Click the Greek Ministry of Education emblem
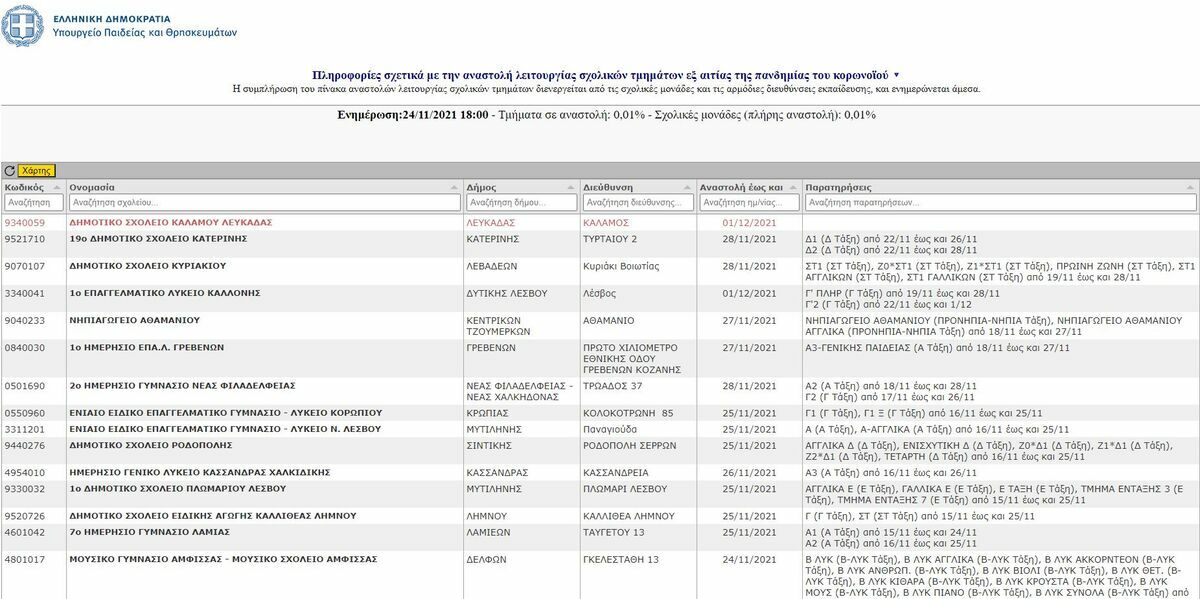Screen dimensions: 1200x599 [22, 25]
